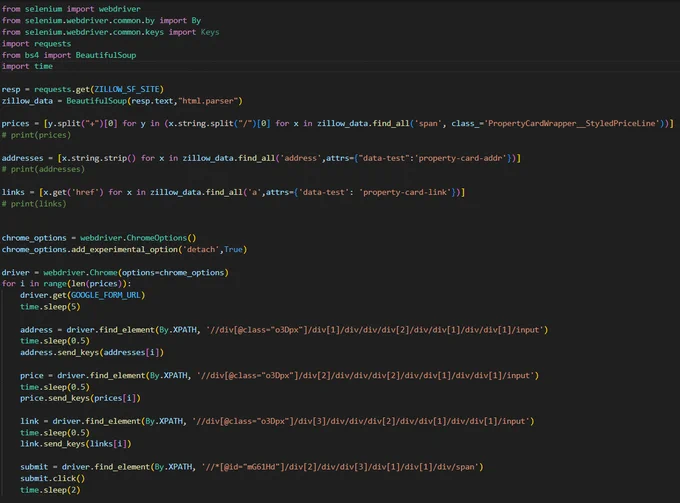Viewport: 680px width, 503px height.
Task: Click the 'submit.click()' line
Action: point(52,478)
